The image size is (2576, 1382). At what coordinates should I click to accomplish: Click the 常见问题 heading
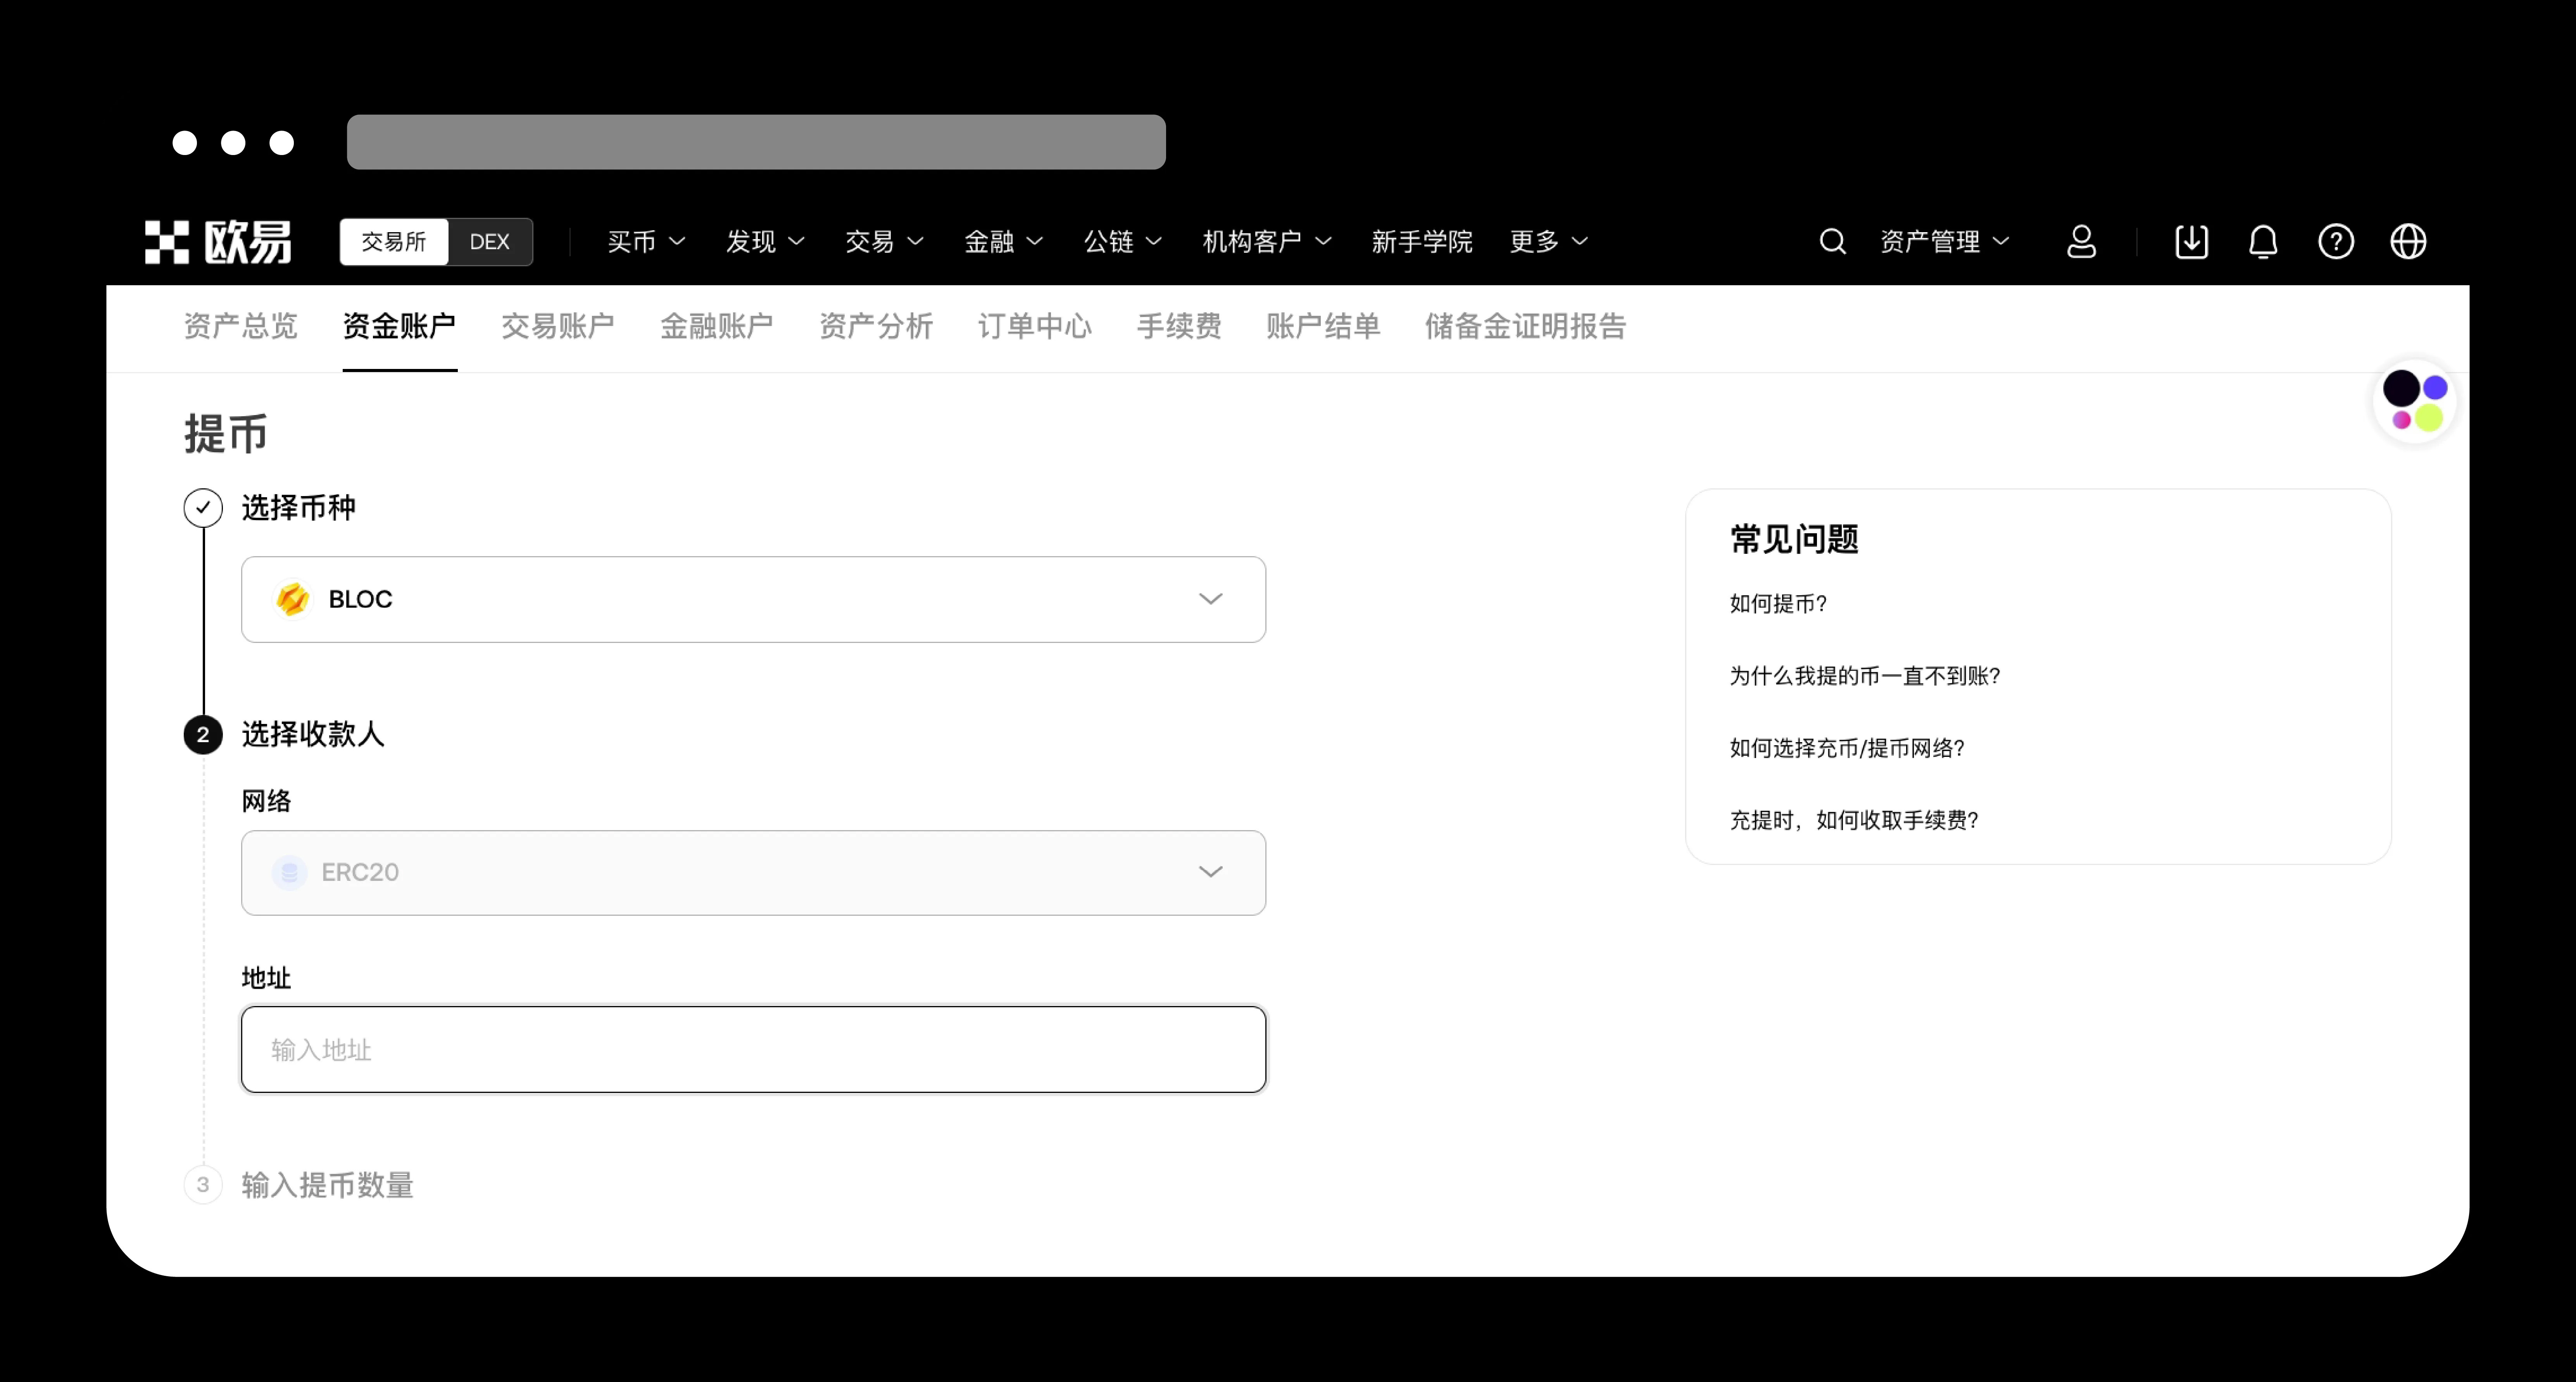coord(1794,540)
